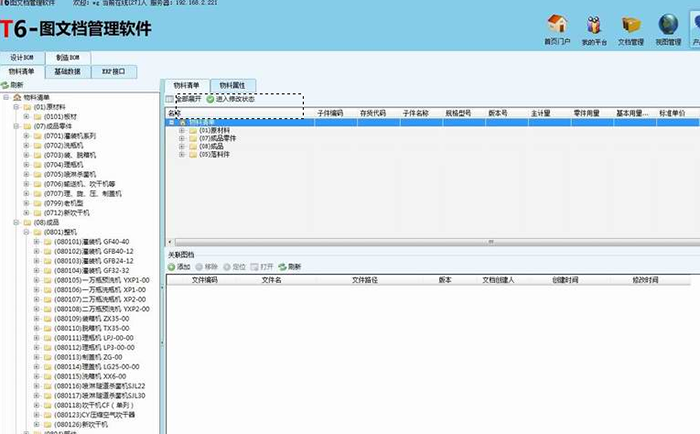
Task: Select tree item (080105) YXP1-00
Action: click(101, 280)
